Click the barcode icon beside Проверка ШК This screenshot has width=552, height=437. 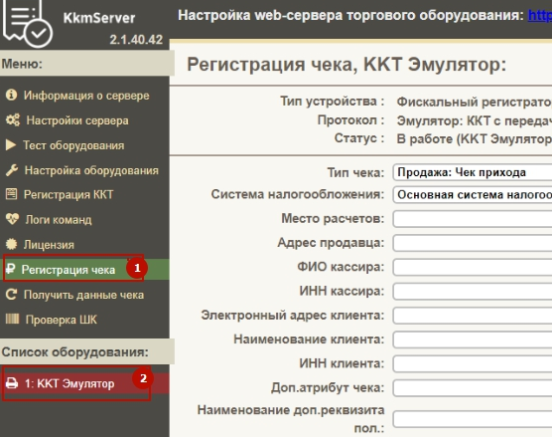point(12,319)
